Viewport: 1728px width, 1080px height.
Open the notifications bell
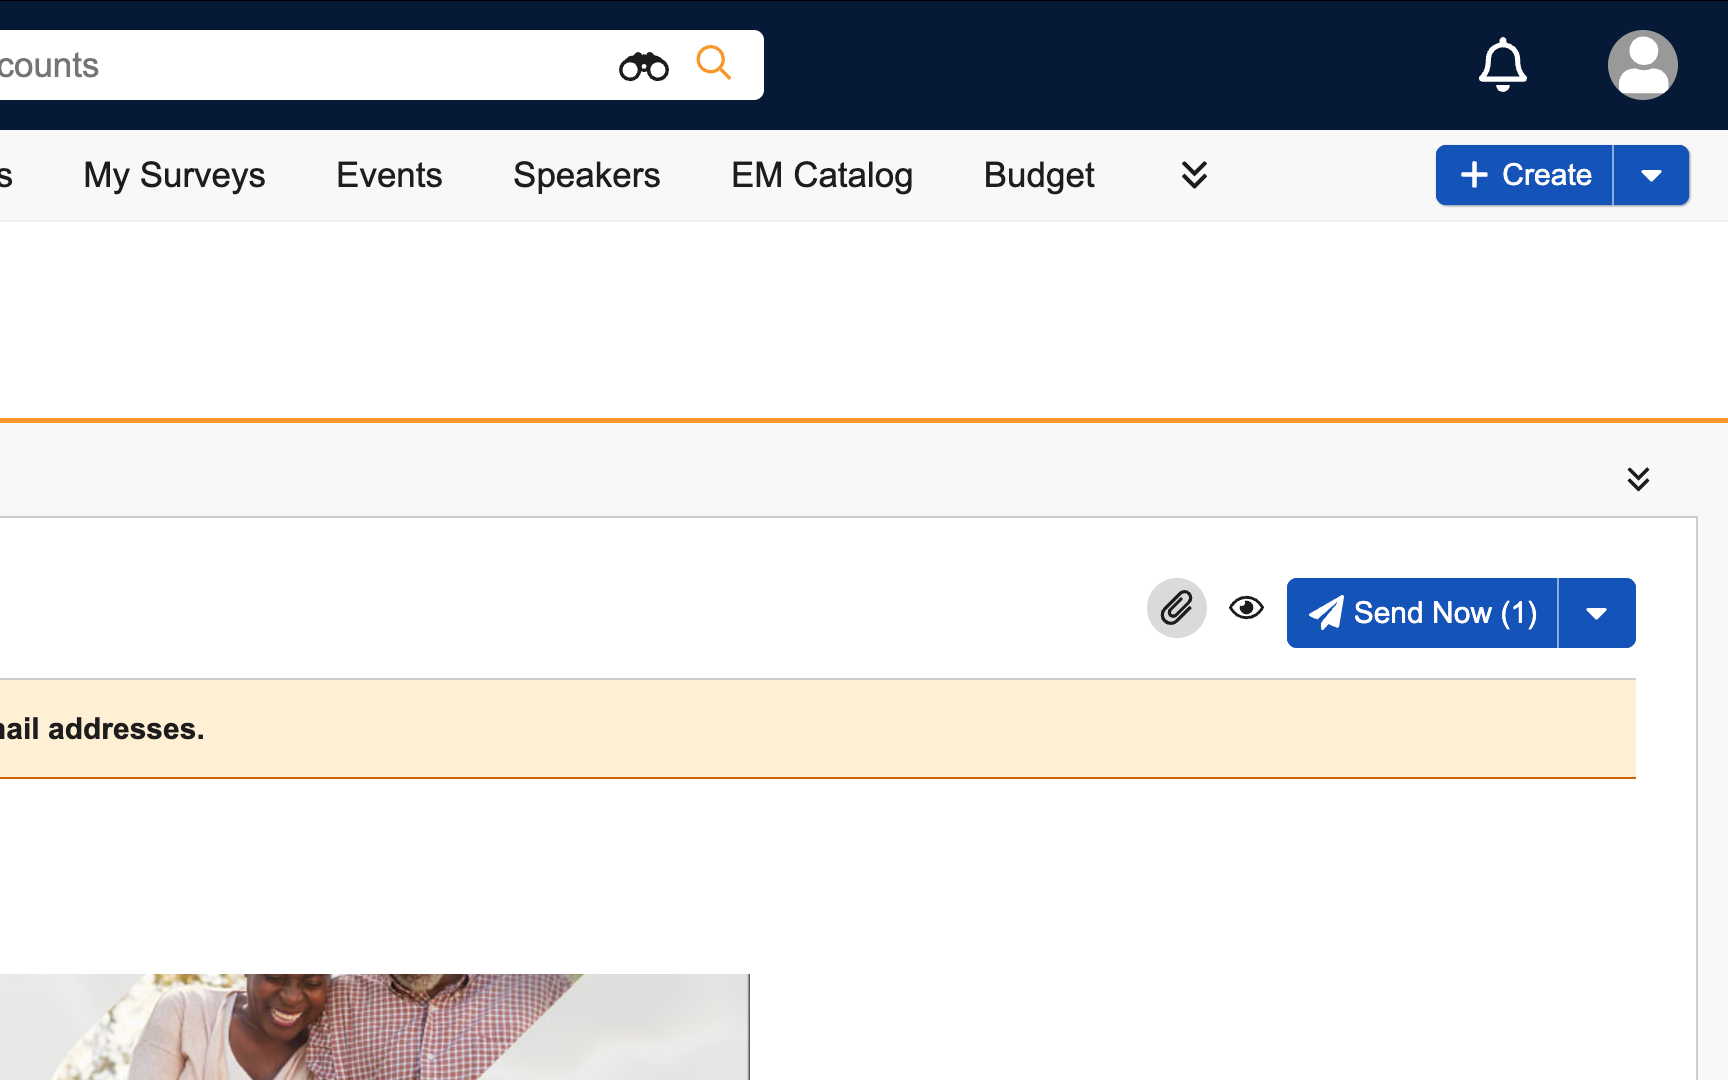click(1502, 65)
